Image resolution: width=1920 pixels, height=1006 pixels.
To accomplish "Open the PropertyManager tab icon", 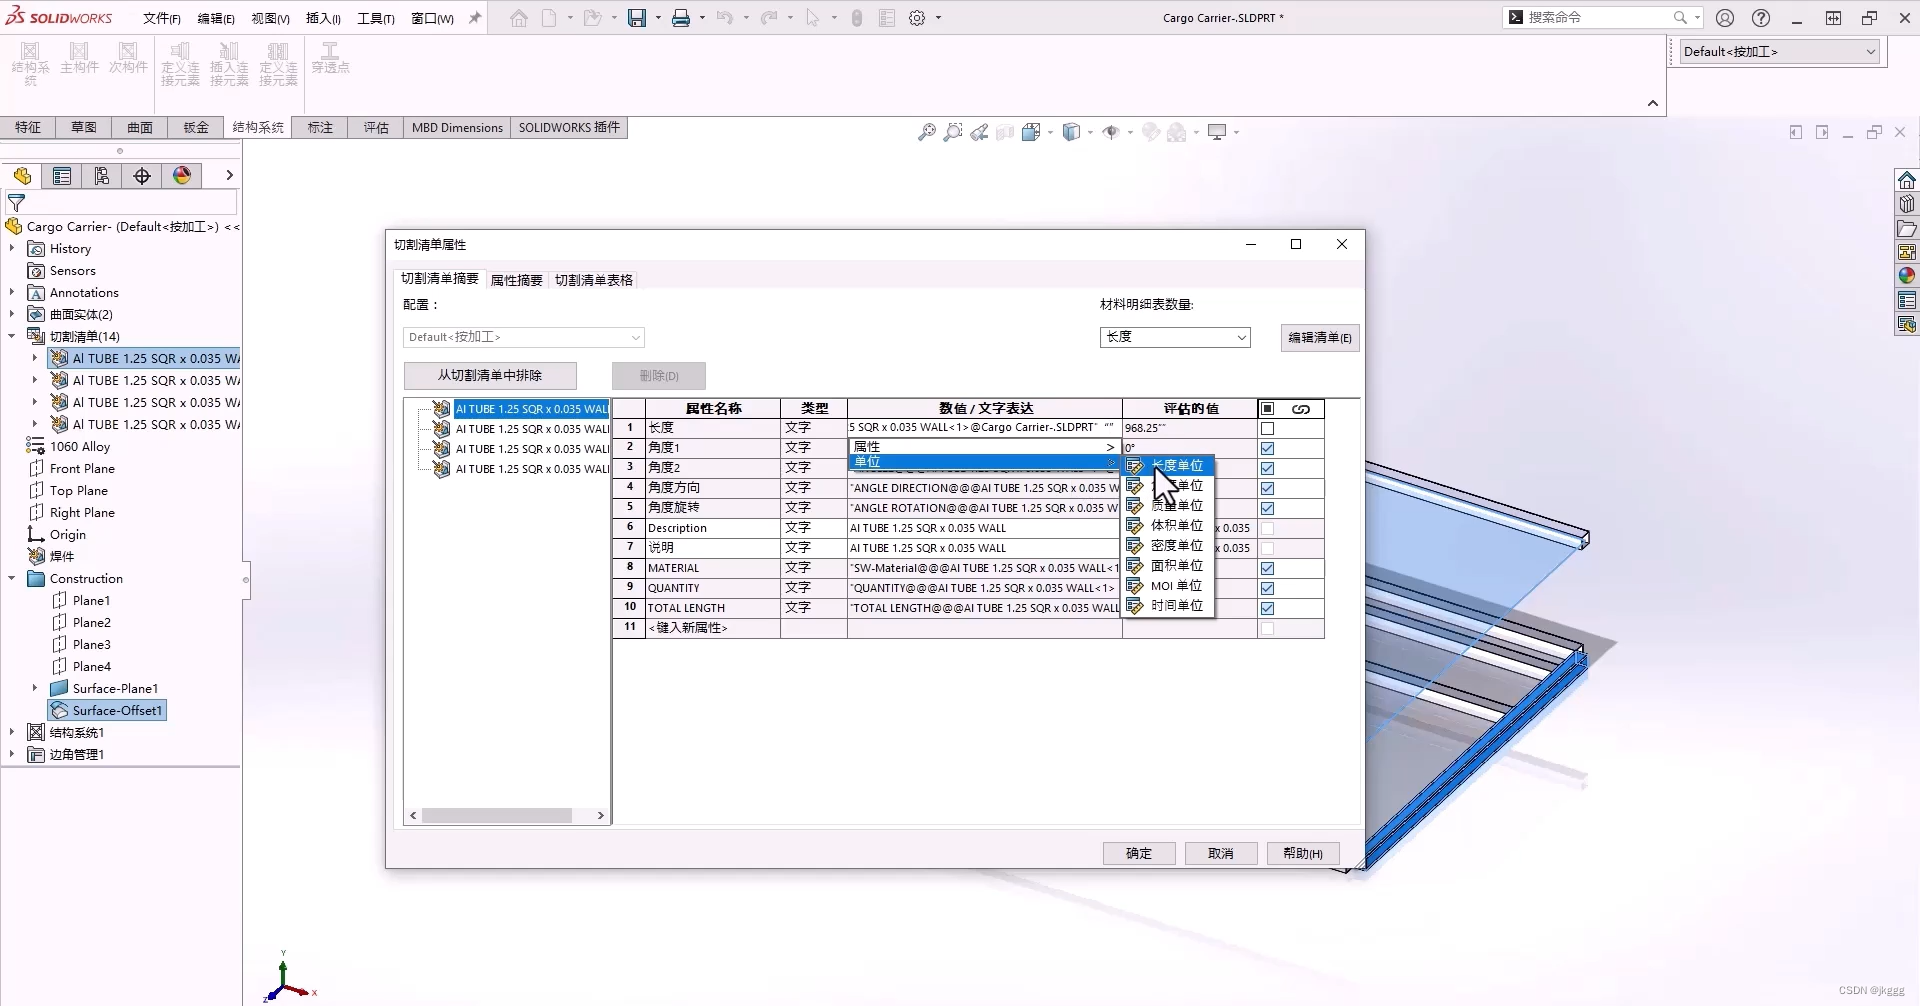I will [62, 176].
